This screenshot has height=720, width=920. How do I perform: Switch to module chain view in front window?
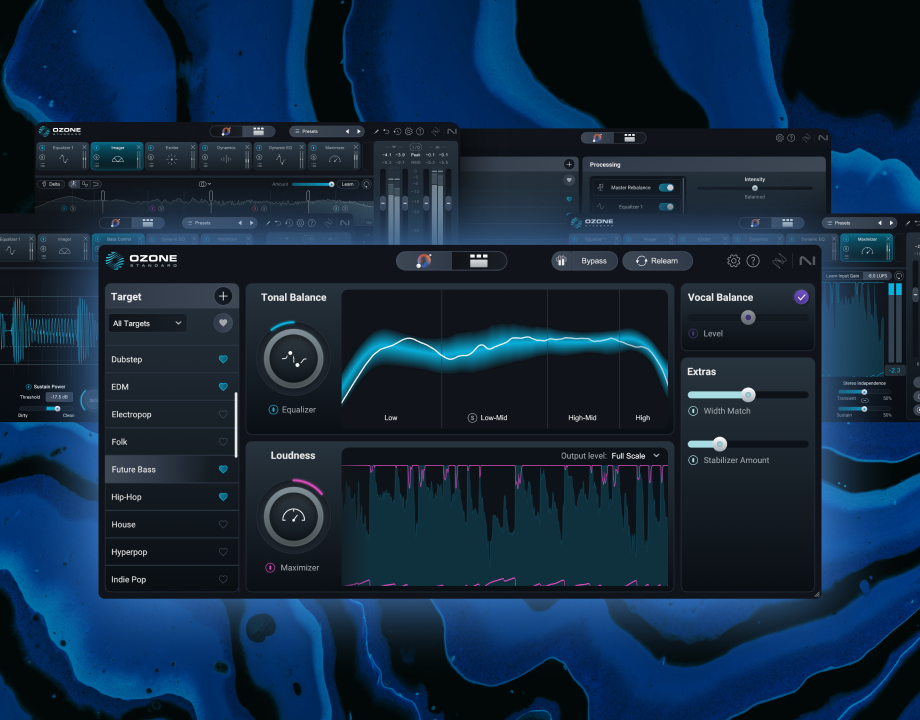tap(479, 261)
